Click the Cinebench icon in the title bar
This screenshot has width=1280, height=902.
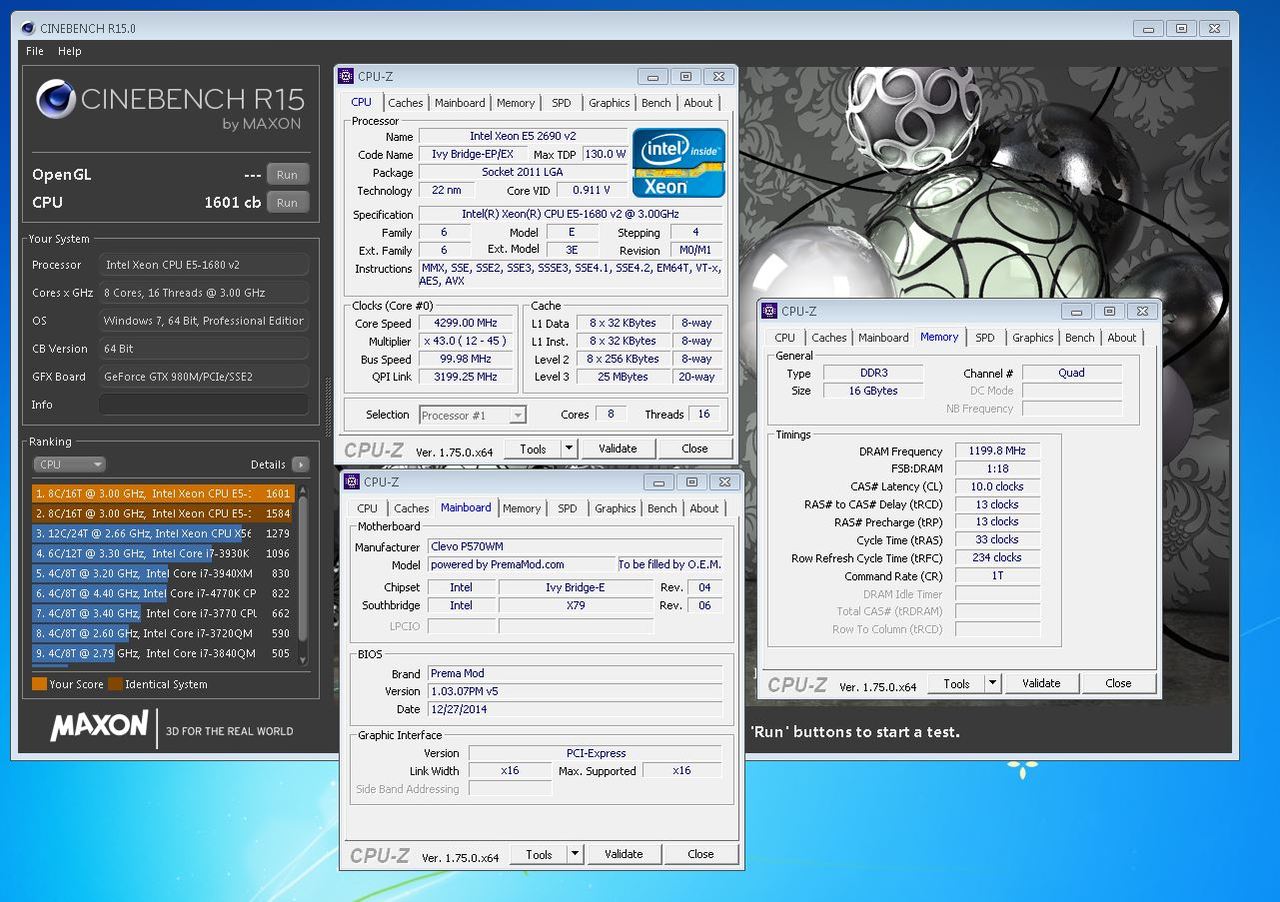click(26, 28)
